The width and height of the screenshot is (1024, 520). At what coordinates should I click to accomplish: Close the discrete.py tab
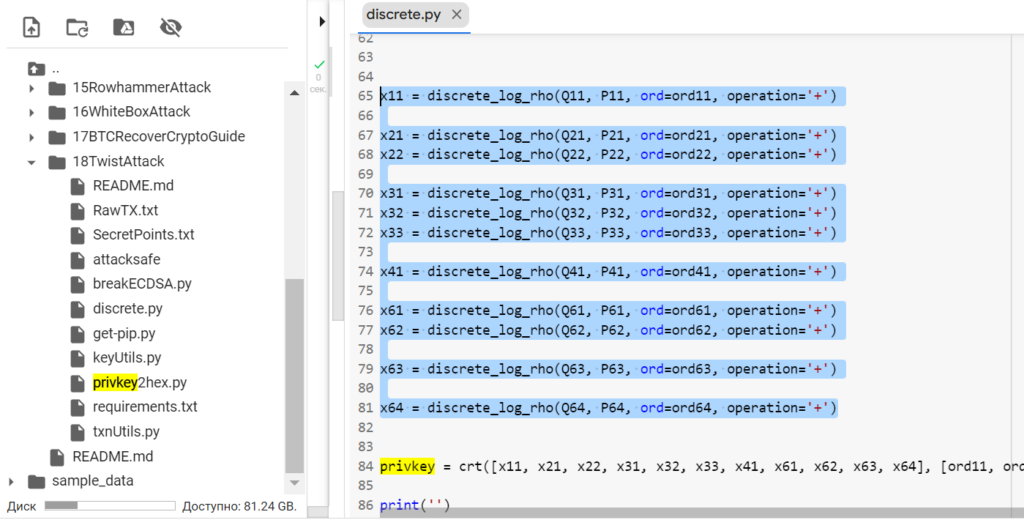click(456, 15)
